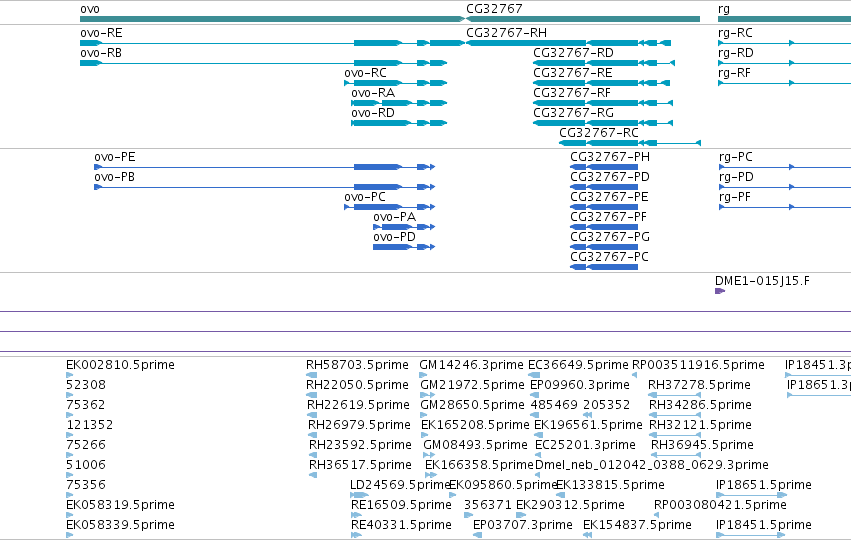Viewport: 851px width, 540px height.
Task: Click EST RP00308042 1.5prime
Action: (720, 505)
